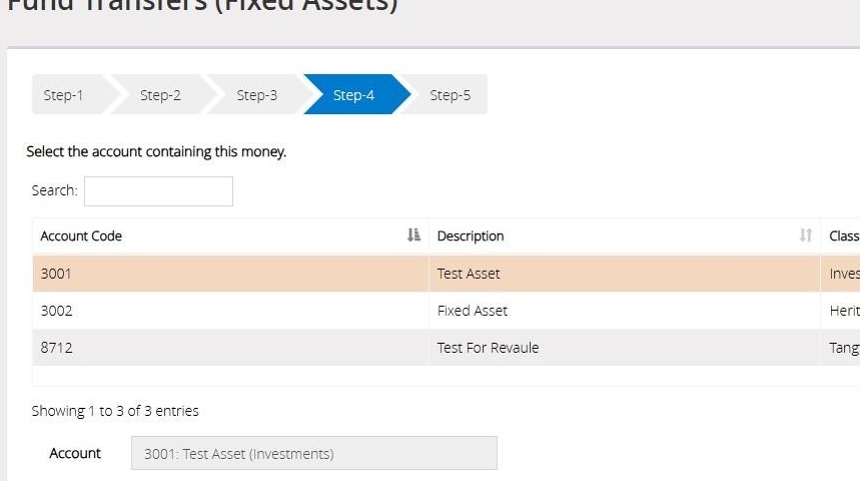860x481 pixels.
Task: Click the Class cell for account 8712
Action: (x=843, y=348)
